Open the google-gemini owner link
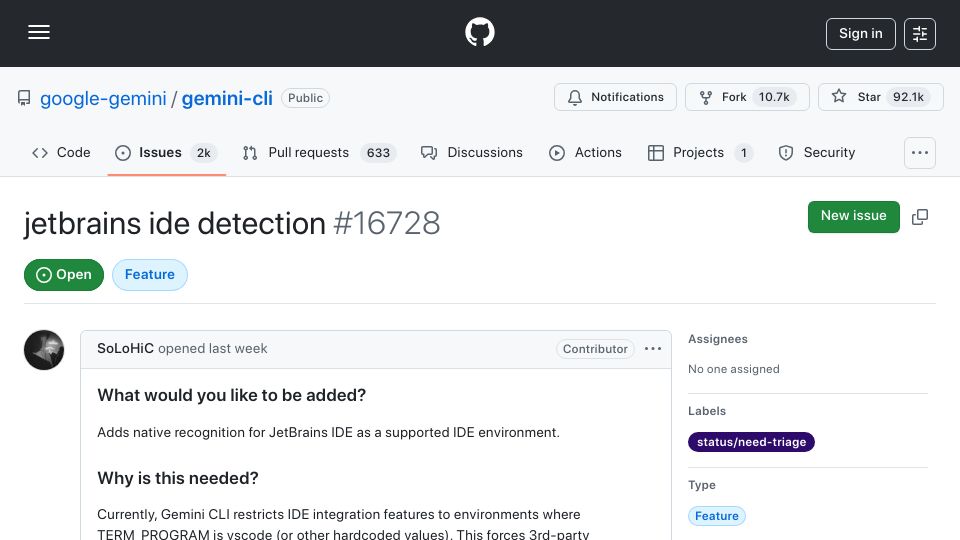 (x=103, y=98)
